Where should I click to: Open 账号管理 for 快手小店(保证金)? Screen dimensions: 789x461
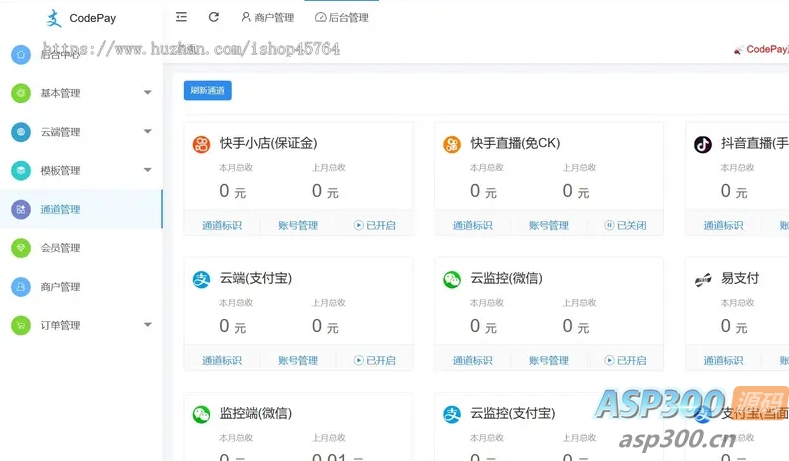click(298, 225)
